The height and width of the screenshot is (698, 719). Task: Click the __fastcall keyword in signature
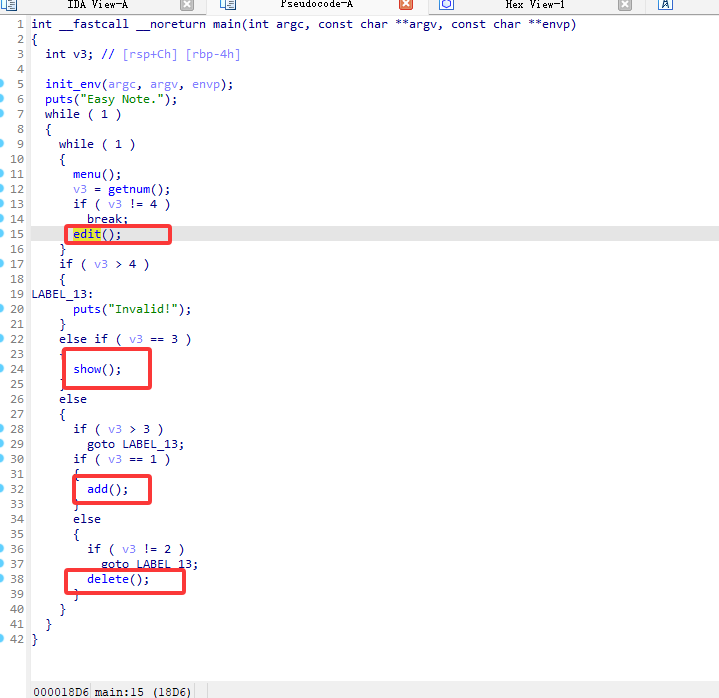(x=94, y=24)
